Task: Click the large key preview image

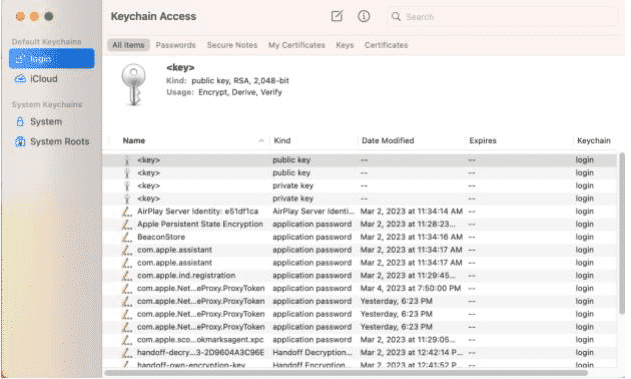Action: pos(134,84)
